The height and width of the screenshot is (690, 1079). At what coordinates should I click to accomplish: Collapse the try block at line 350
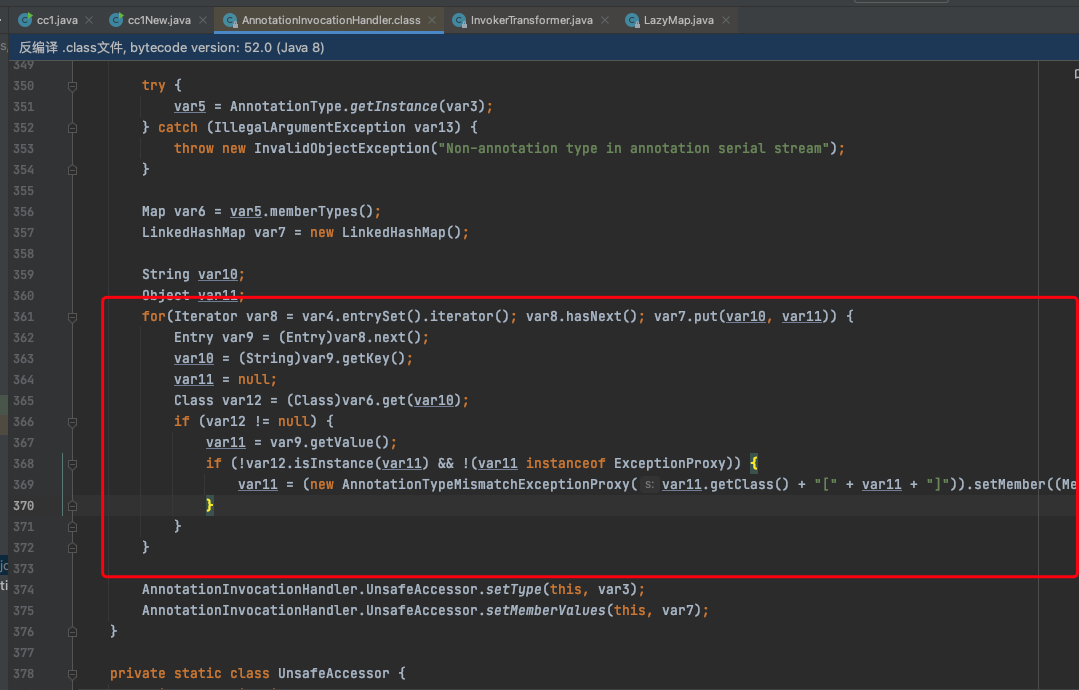point(72,86)
